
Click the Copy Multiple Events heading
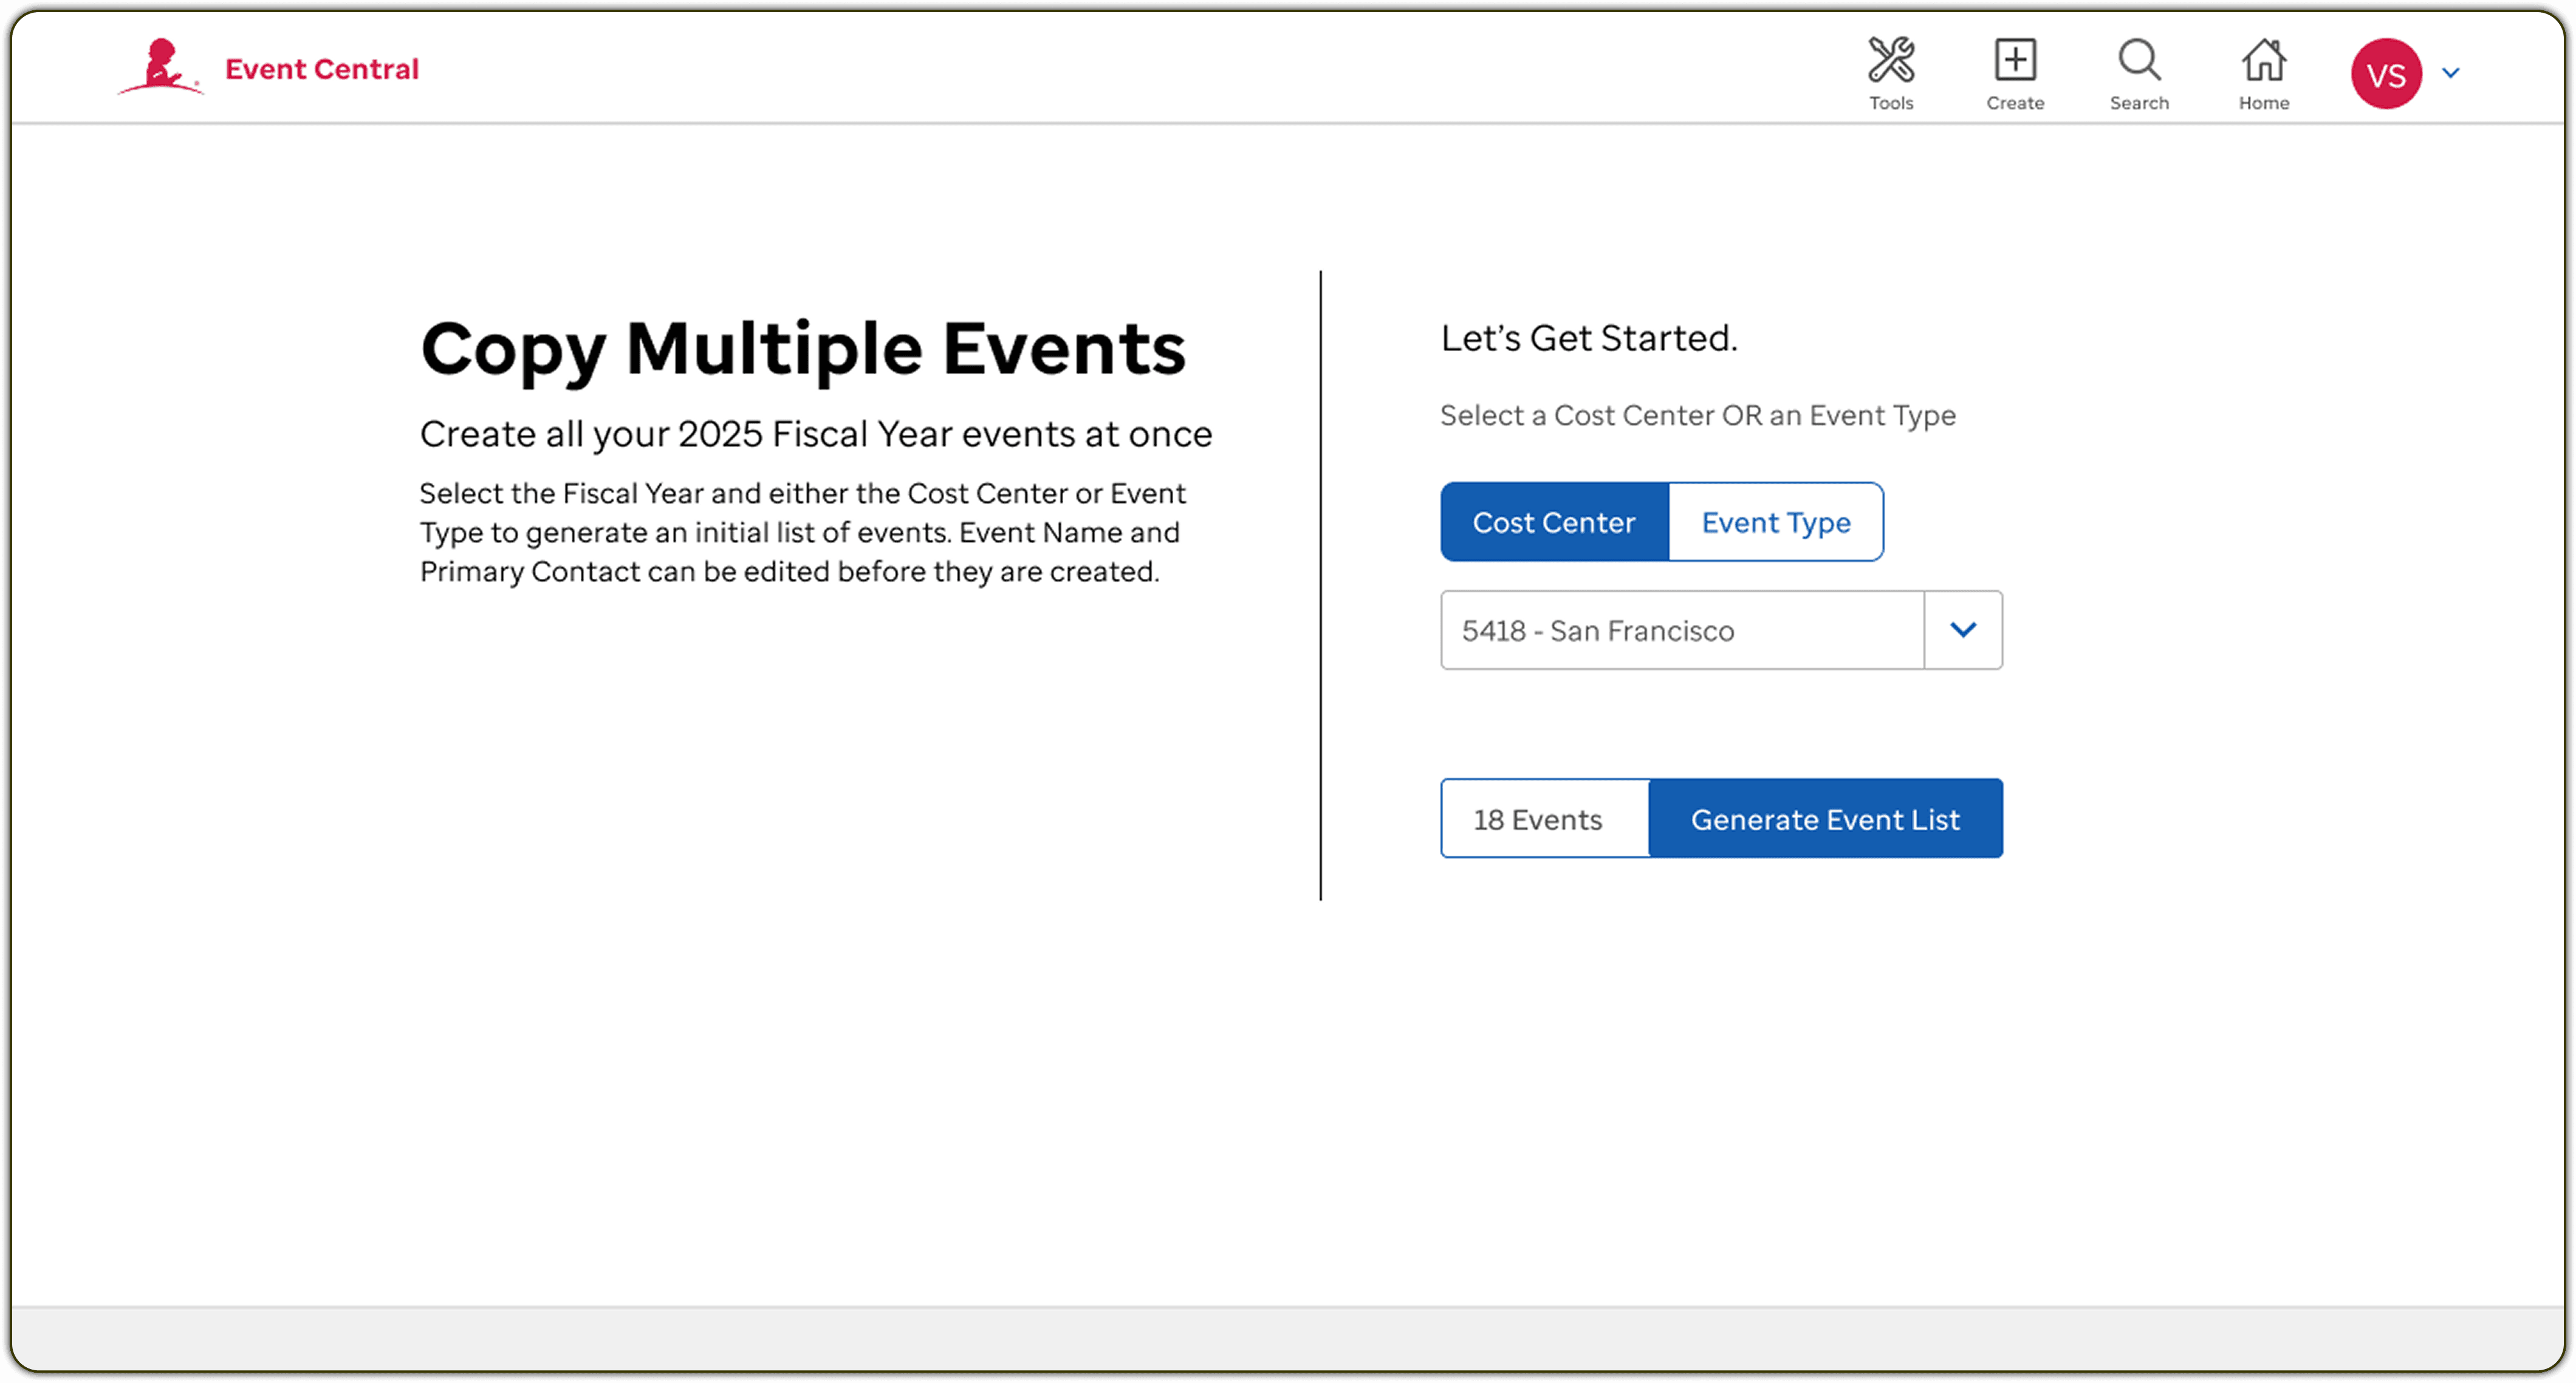click(x=803, y=349)
